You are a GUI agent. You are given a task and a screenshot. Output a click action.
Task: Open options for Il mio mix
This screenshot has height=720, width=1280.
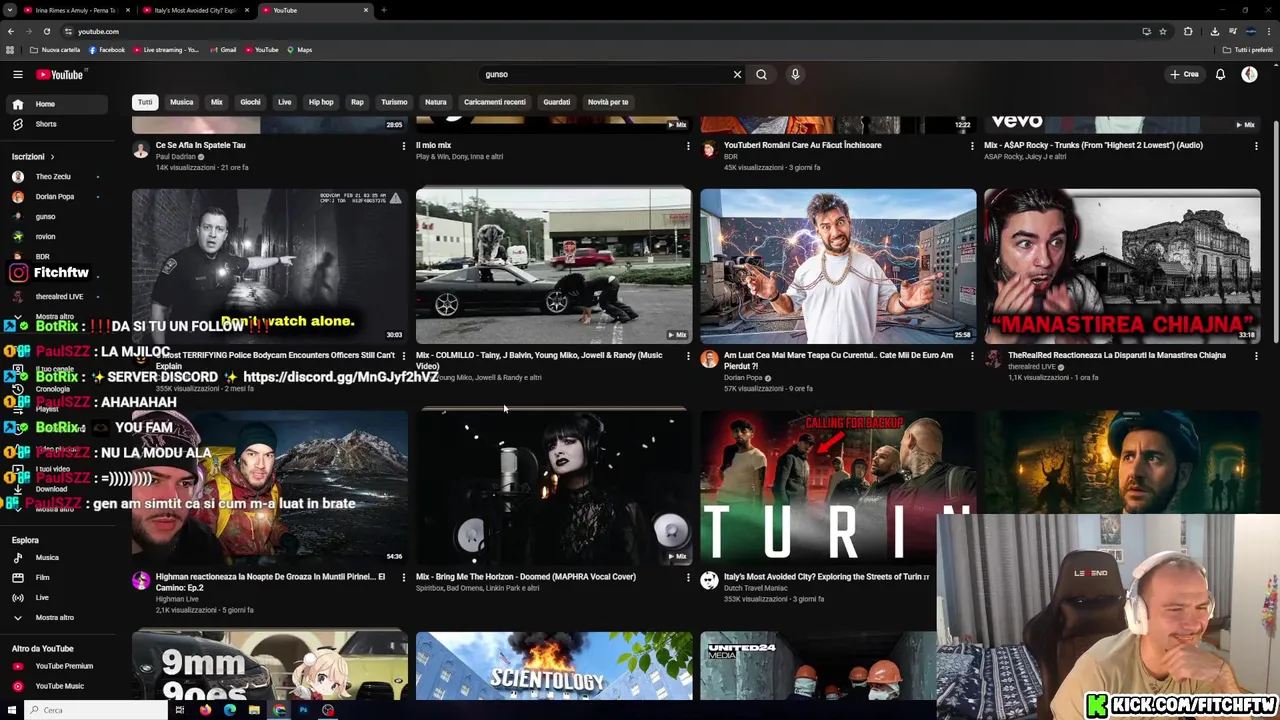point(688,146)
